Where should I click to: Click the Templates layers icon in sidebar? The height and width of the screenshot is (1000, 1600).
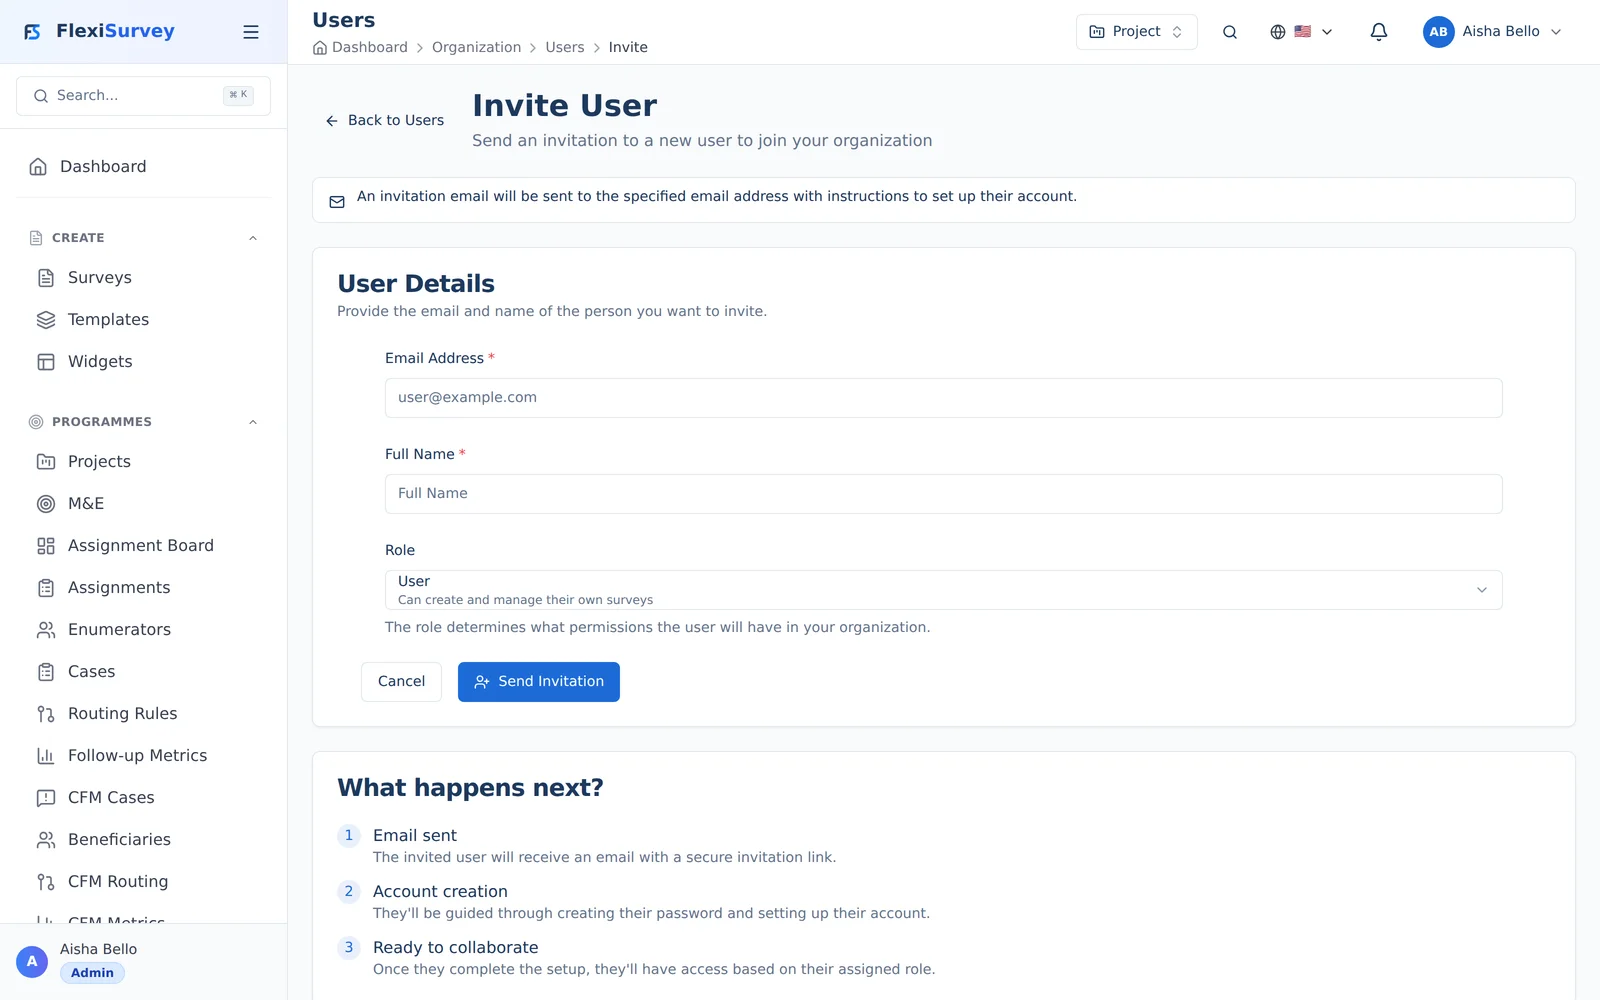pos(46,320)
